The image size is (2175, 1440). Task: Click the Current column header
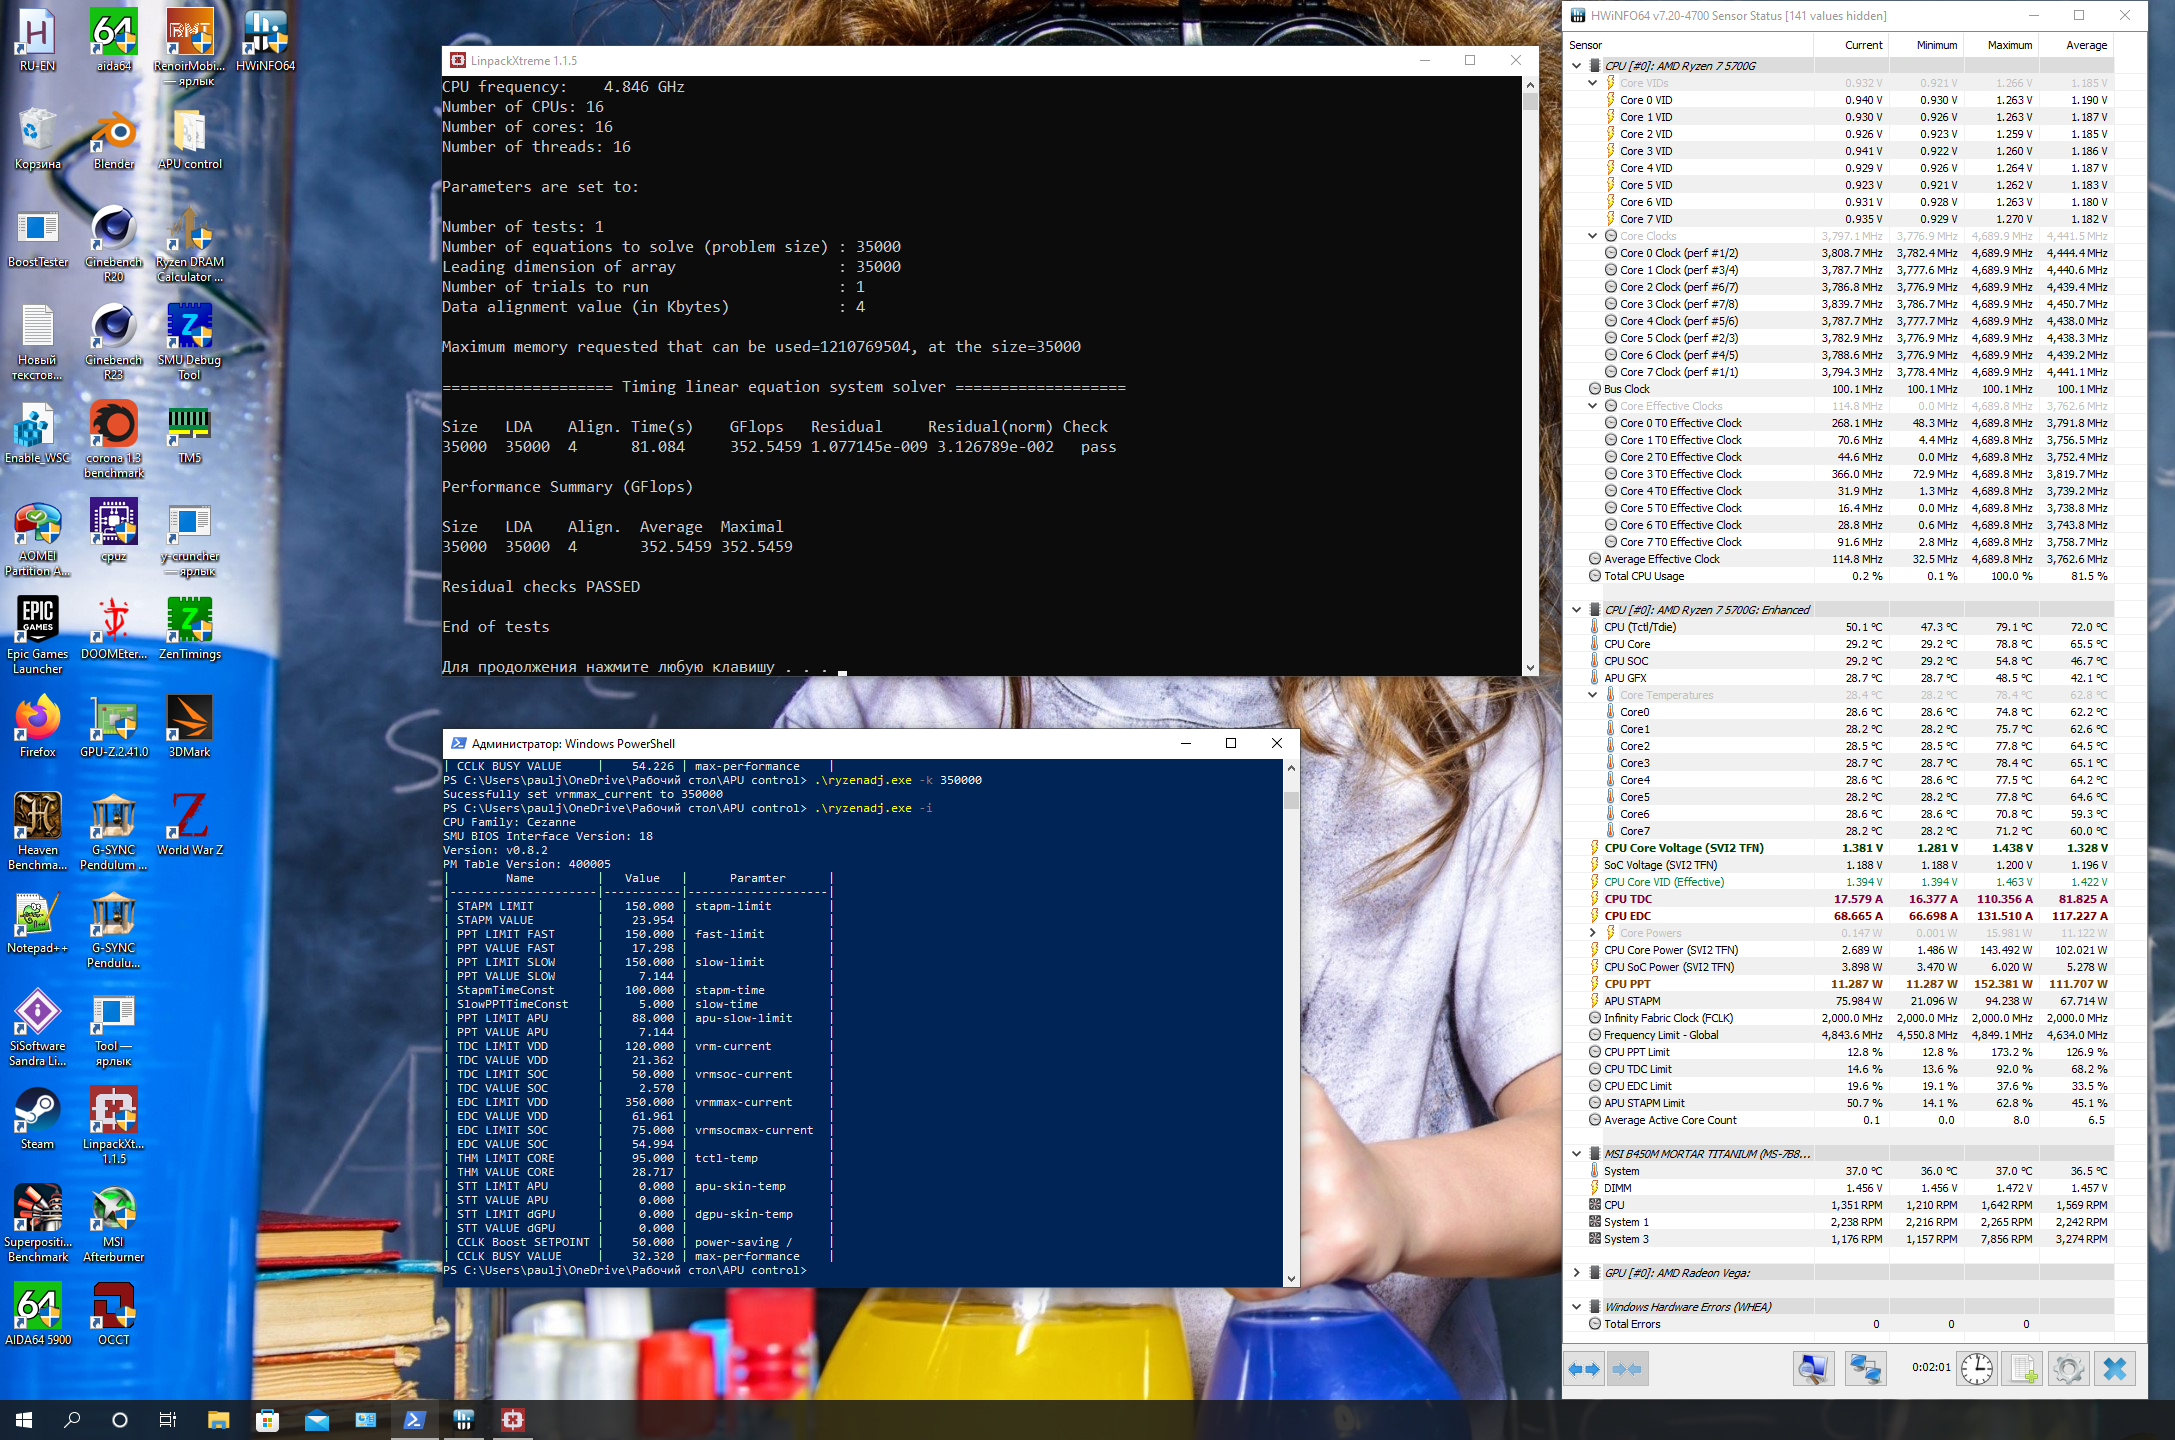(x=1863, y=45)
